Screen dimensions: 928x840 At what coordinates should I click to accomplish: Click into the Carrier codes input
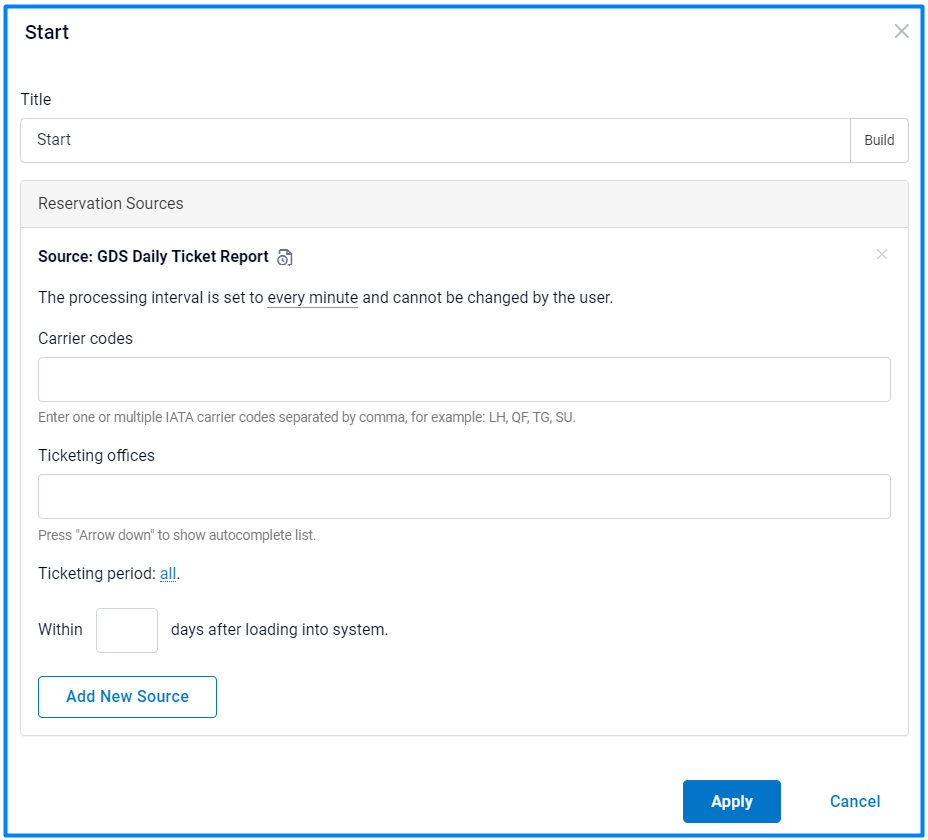pos(464,380)
